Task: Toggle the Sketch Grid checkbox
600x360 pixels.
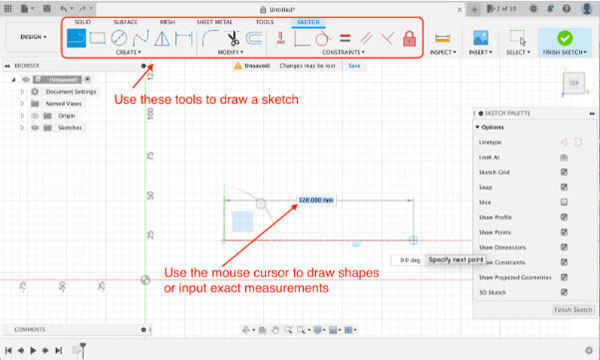Action: click(564, 172)
